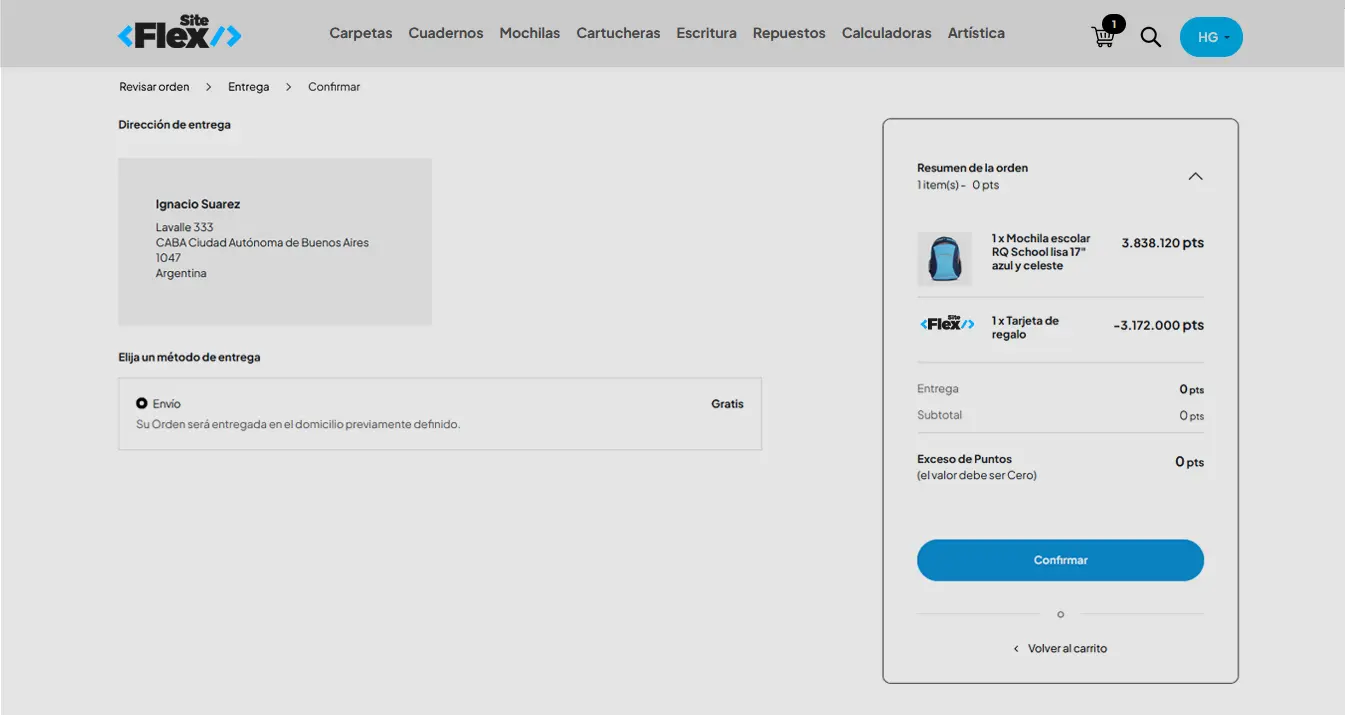Select the Envío delivery radio button

pos(142,403)
